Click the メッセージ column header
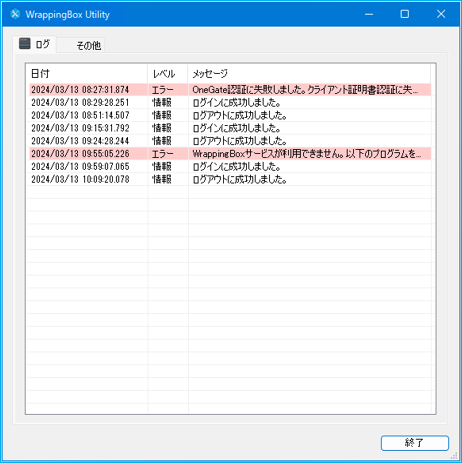This screenshot has width=462, height=463. (309, 73)
